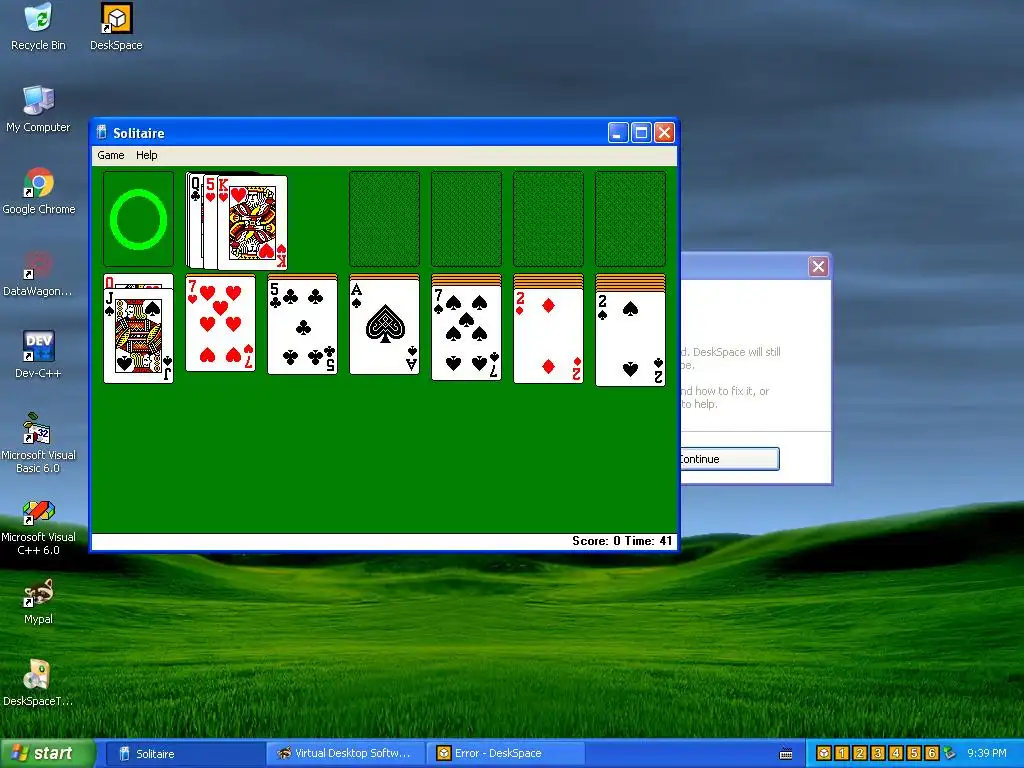
Task: Select the Google Chrome desktop icon
Action: [x=39, y=191]
